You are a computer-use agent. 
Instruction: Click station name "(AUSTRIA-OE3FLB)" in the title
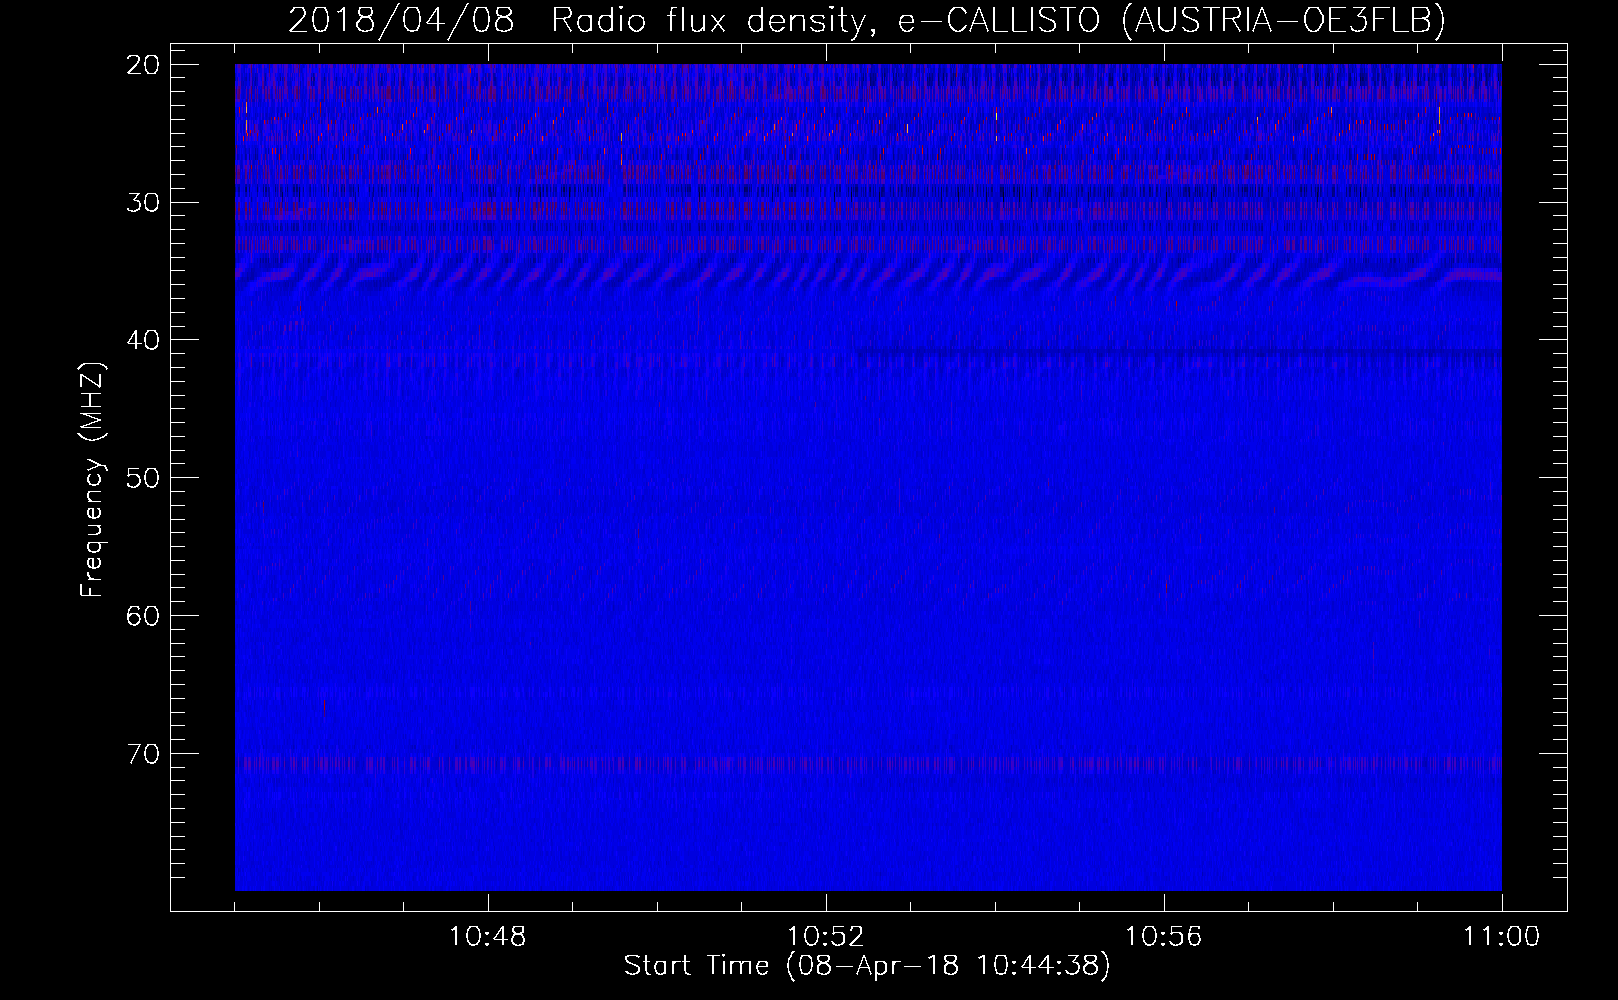(x=1283, y=20)
